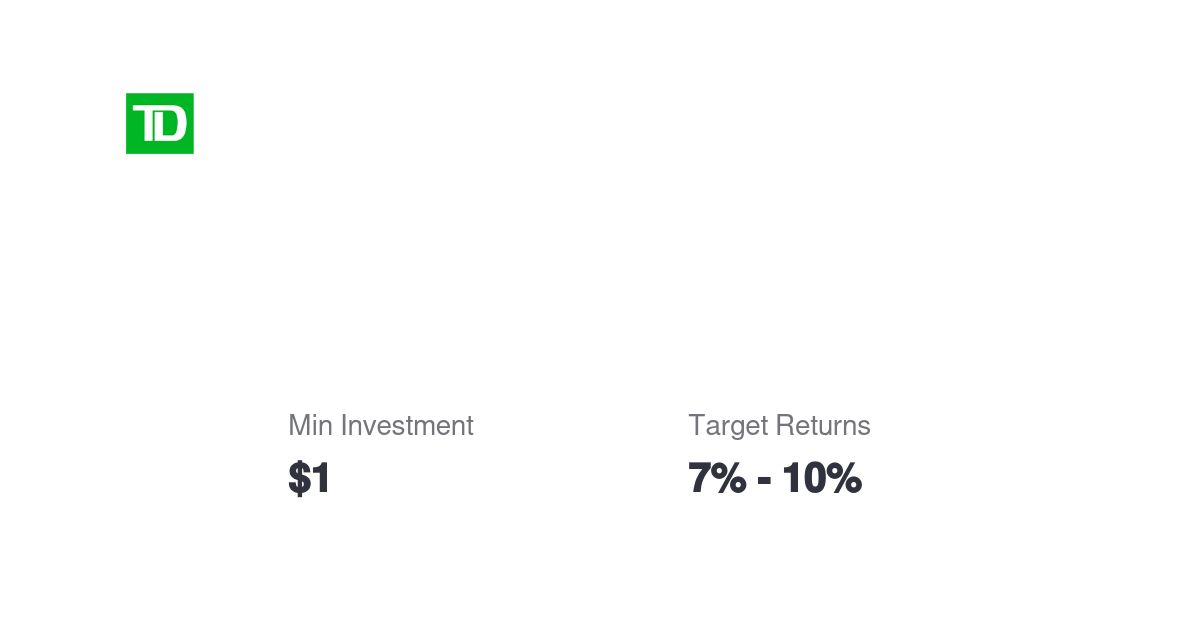The image size is (1200, 630).
Task: Click the $1 minimum investment value
Action: (309, 478)
